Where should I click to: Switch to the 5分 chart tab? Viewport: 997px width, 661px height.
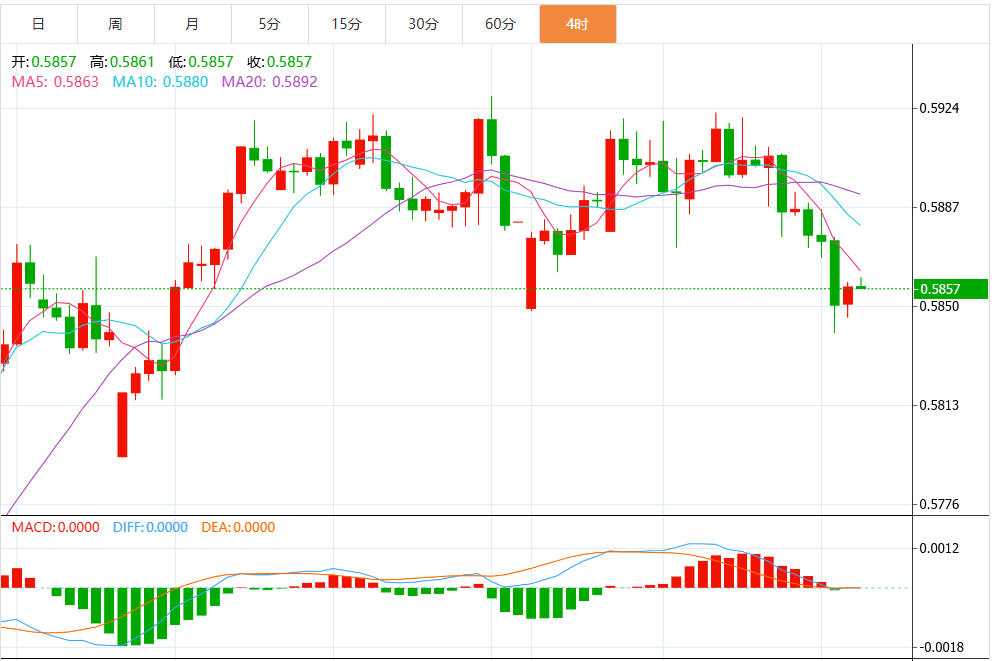tap(270, 24)
